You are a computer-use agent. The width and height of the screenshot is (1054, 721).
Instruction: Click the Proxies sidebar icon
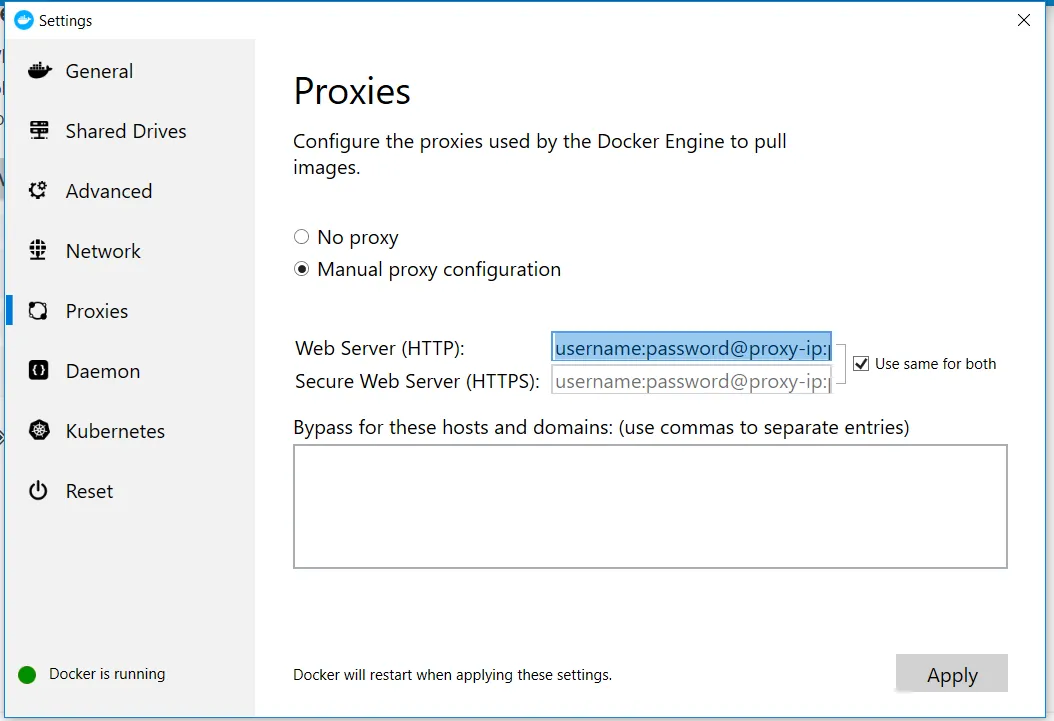tap(39, 311)
